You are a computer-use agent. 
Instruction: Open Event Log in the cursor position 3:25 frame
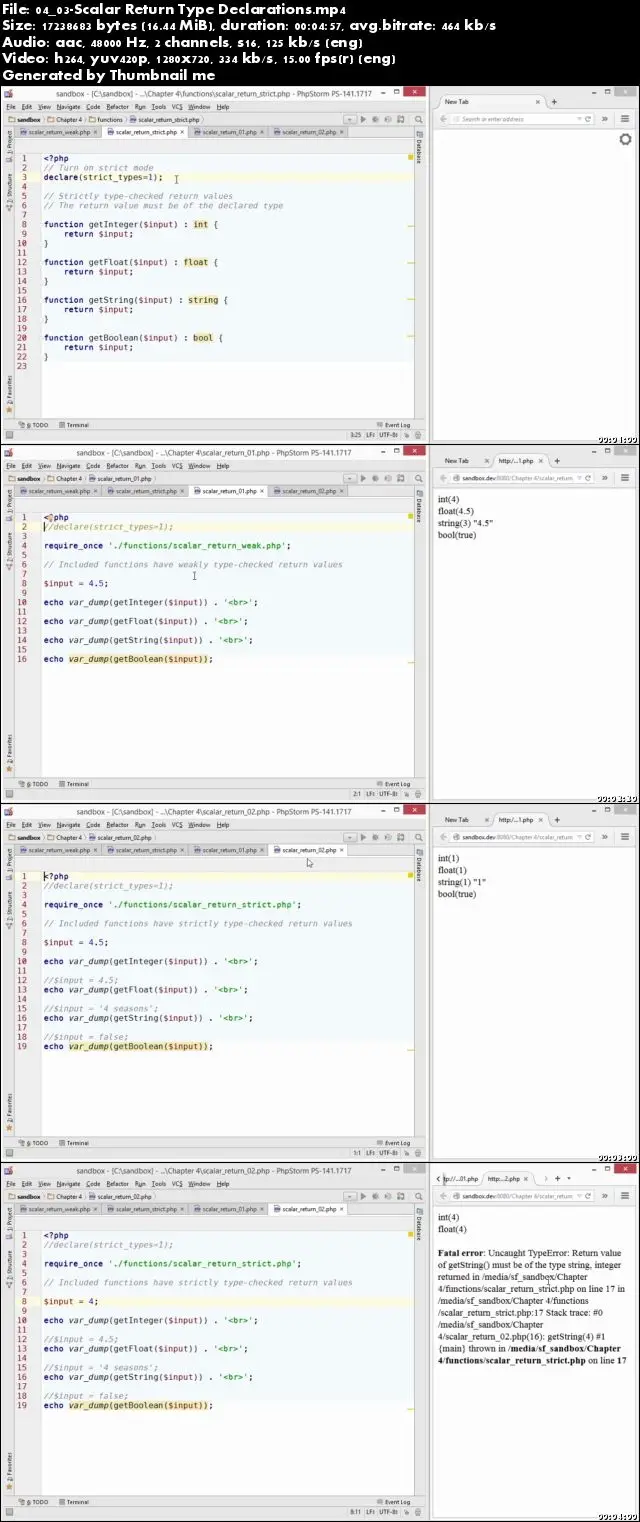click(393, 425)
